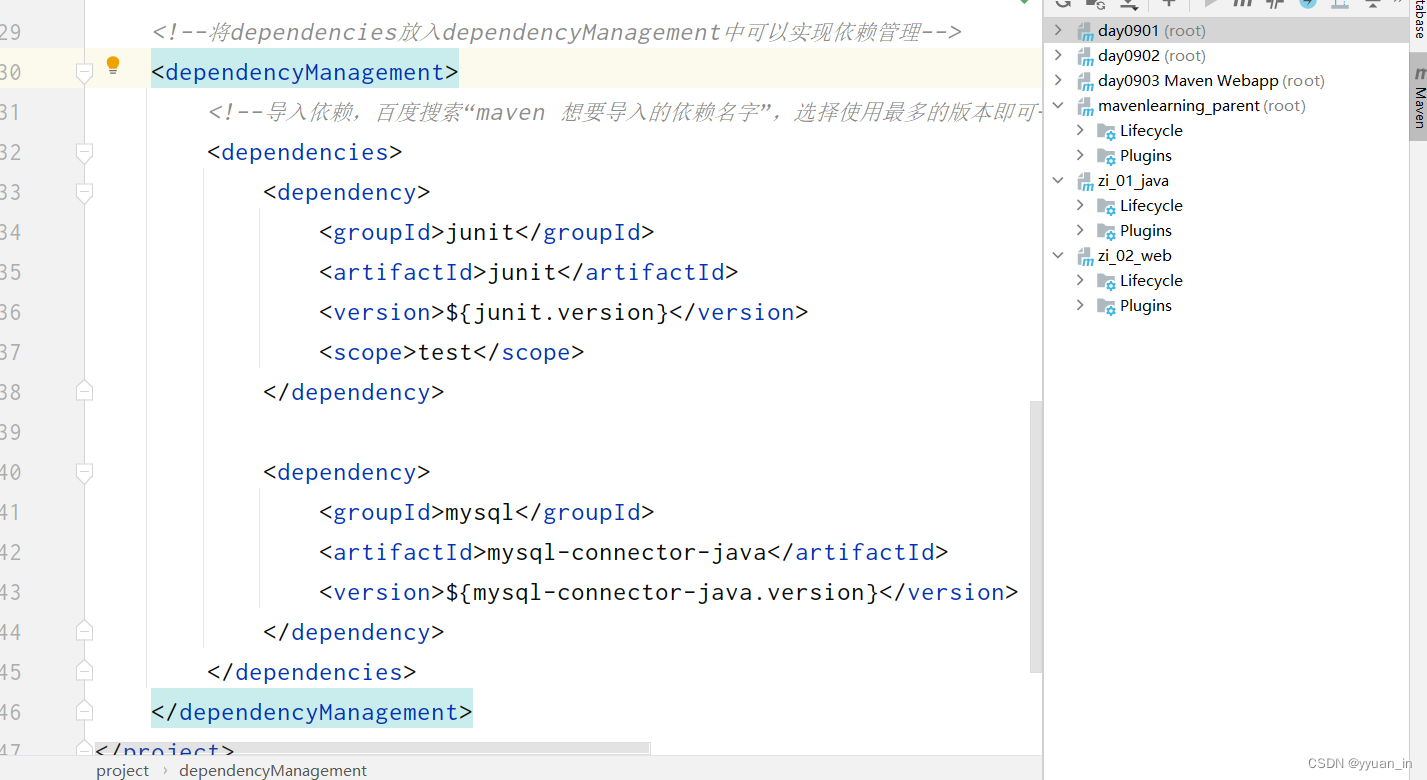Click Lifecycle folder icon under mavenlearning_parent

point(1106,131)
